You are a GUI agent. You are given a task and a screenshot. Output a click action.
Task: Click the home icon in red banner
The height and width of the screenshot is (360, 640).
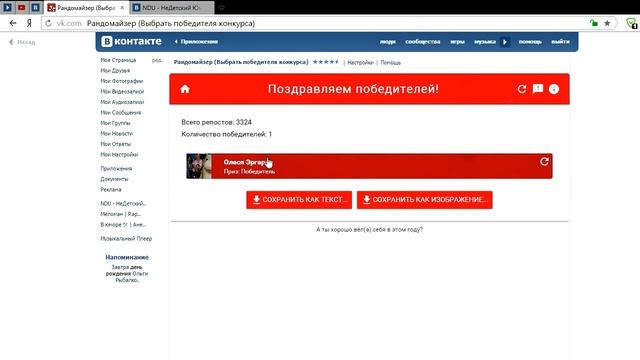(185, 89)
